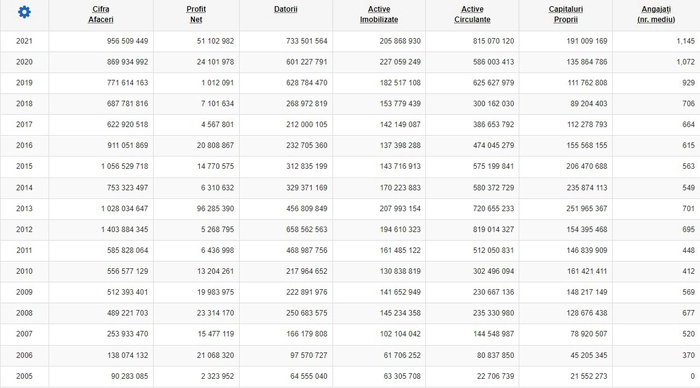This screenshot has height=388, width=700.
Task: Click current assets value 815 070 120
Action: 493,41
